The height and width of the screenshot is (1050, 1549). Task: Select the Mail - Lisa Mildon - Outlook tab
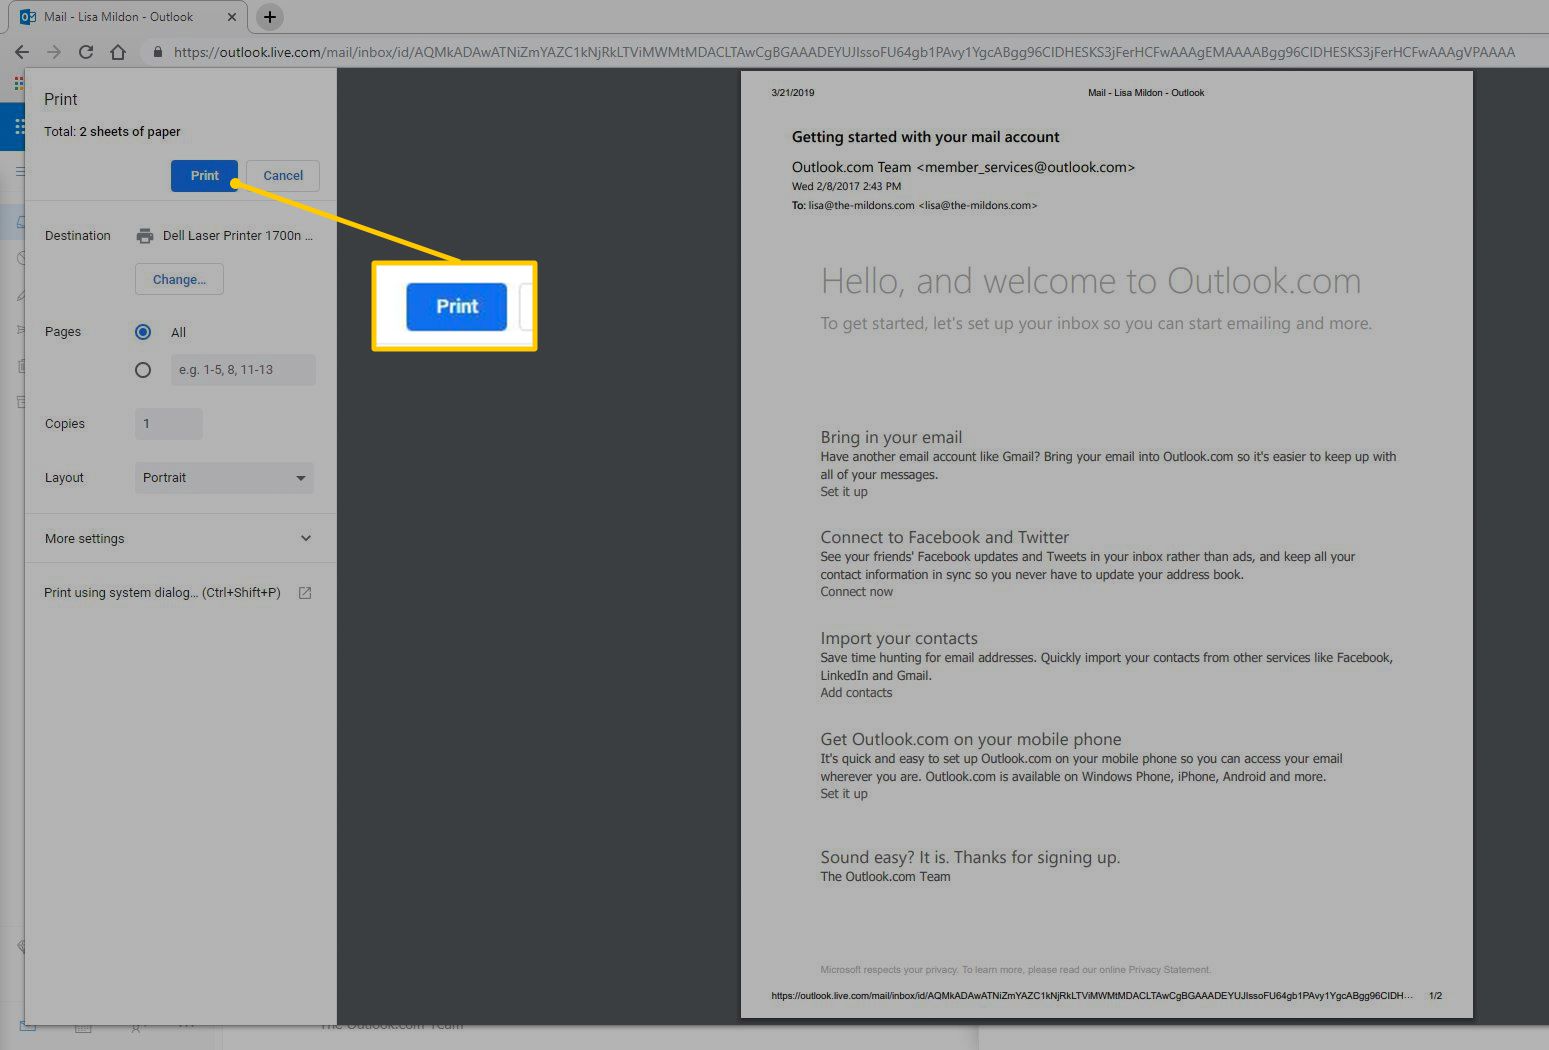(127, 17)
